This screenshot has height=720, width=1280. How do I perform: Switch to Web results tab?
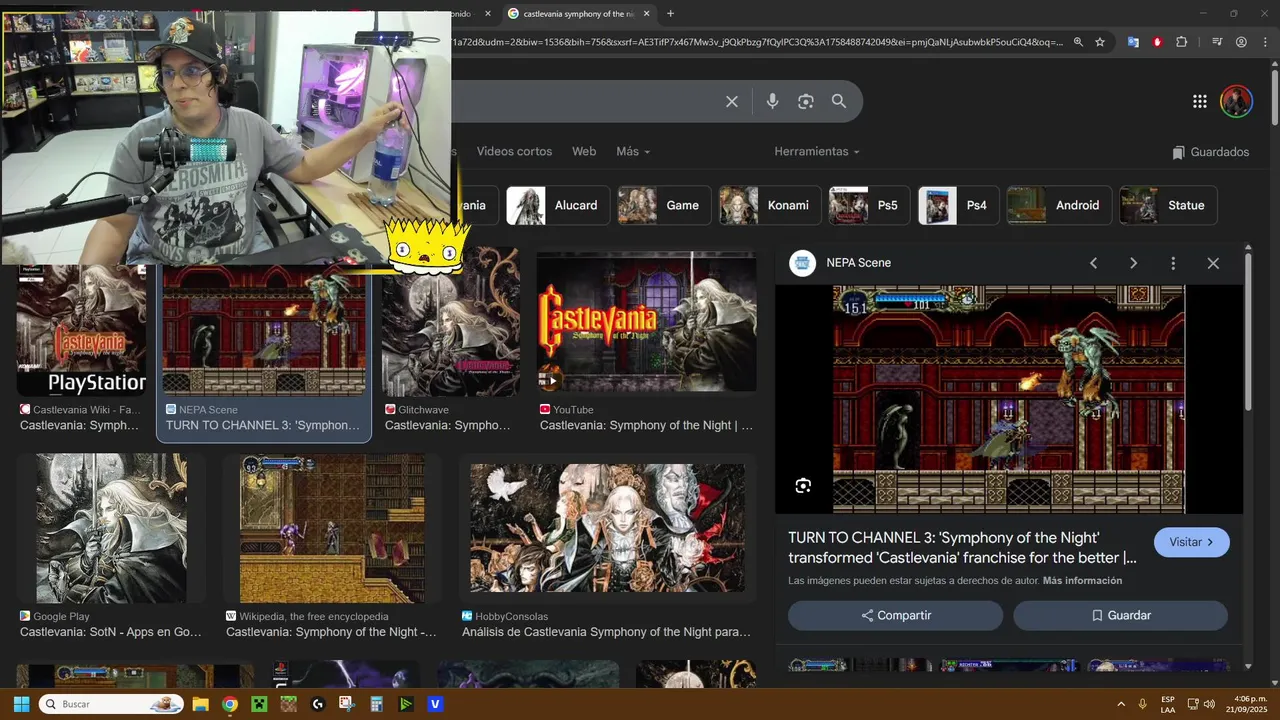584,151
